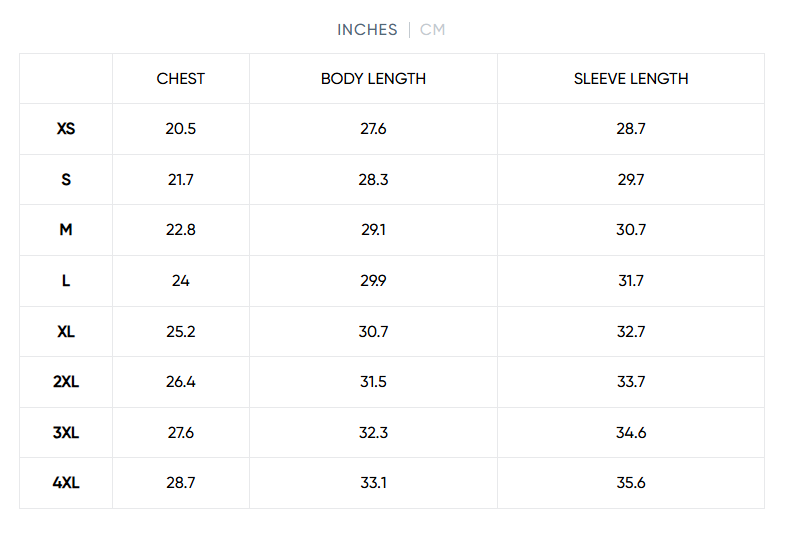Screen dimensions: 790x538
Task: Select the 3XL size row label
Action: 66,433
